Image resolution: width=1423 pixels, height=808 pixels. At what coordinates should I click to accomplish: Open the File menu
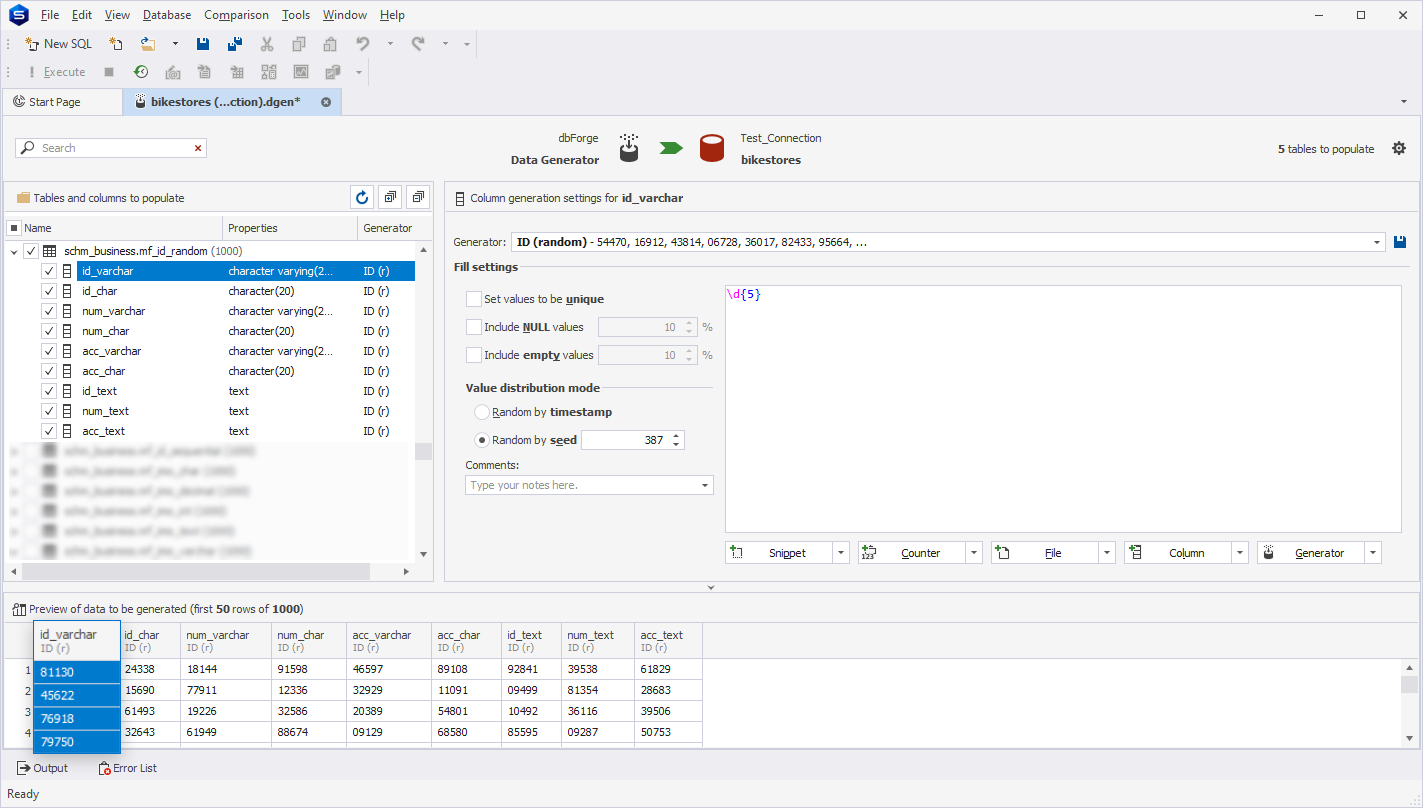50,15
